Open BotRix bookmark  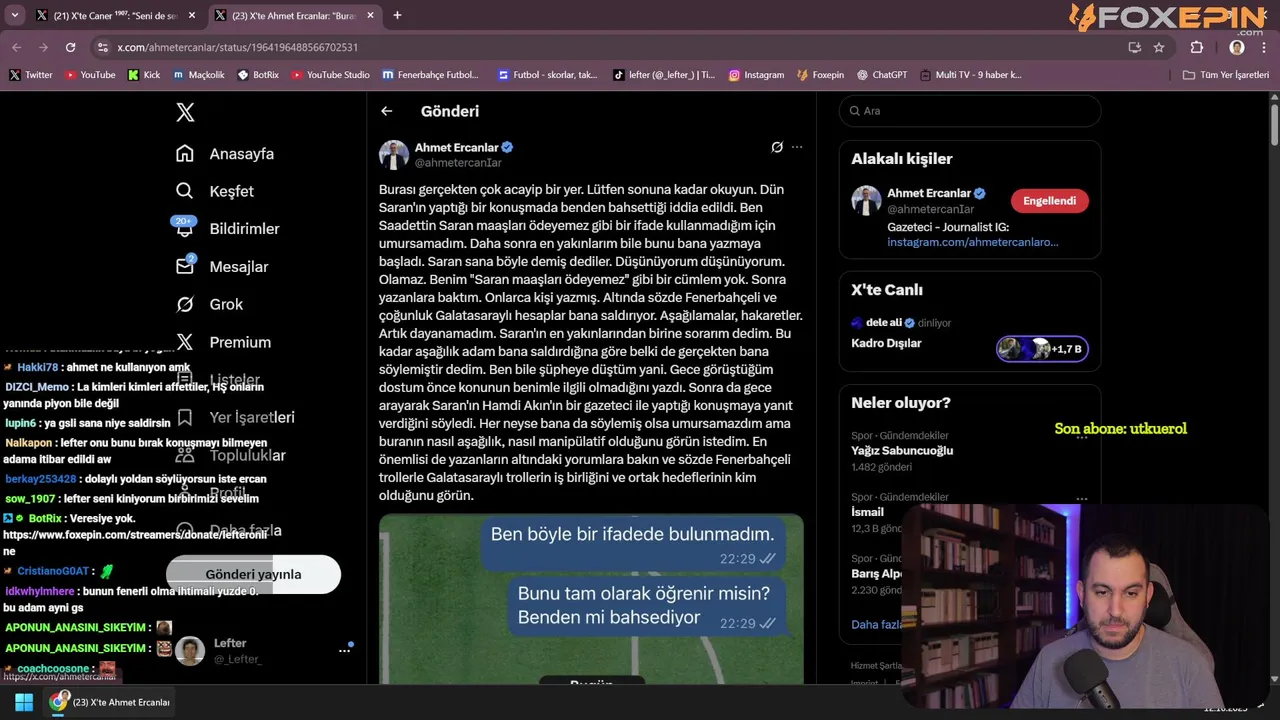[258, 75]
